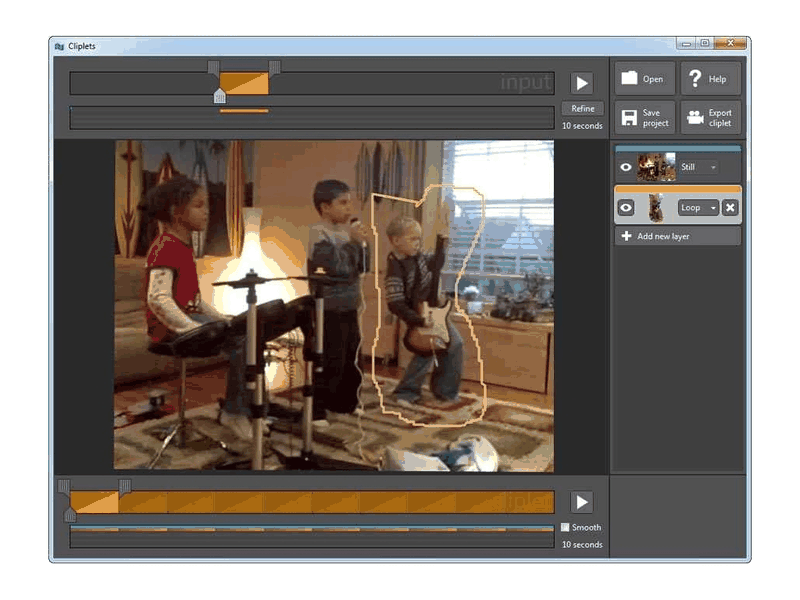Click the input timeline start handle
This screenshot has width=800, height=600.
214,67
